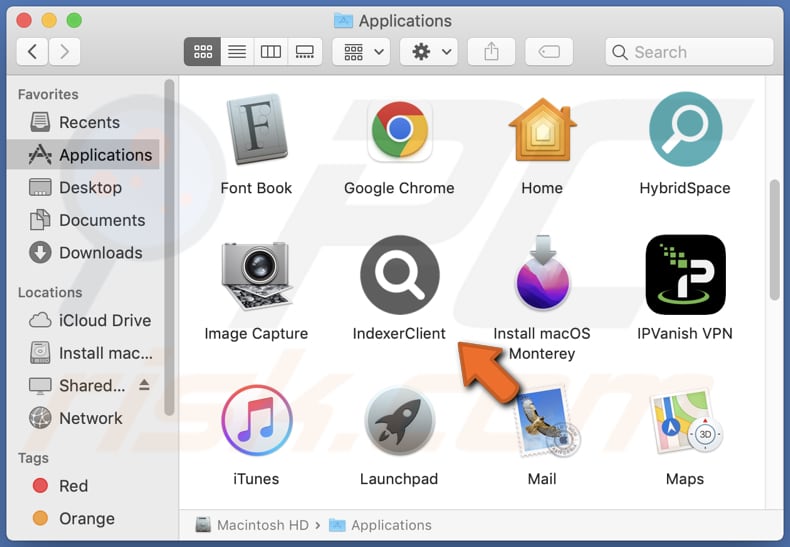Select the iTunes app icon

256,420
